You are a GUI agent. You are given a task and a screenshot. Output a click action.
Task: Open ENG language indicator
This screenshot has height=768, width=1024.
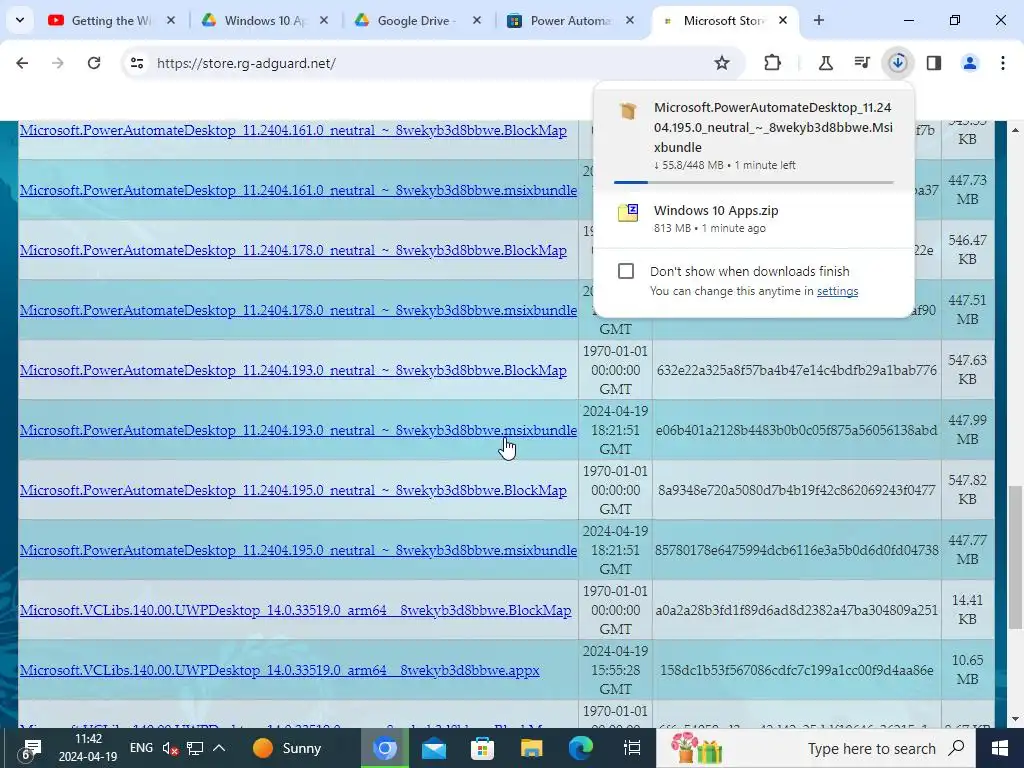[x=141, y=748]
